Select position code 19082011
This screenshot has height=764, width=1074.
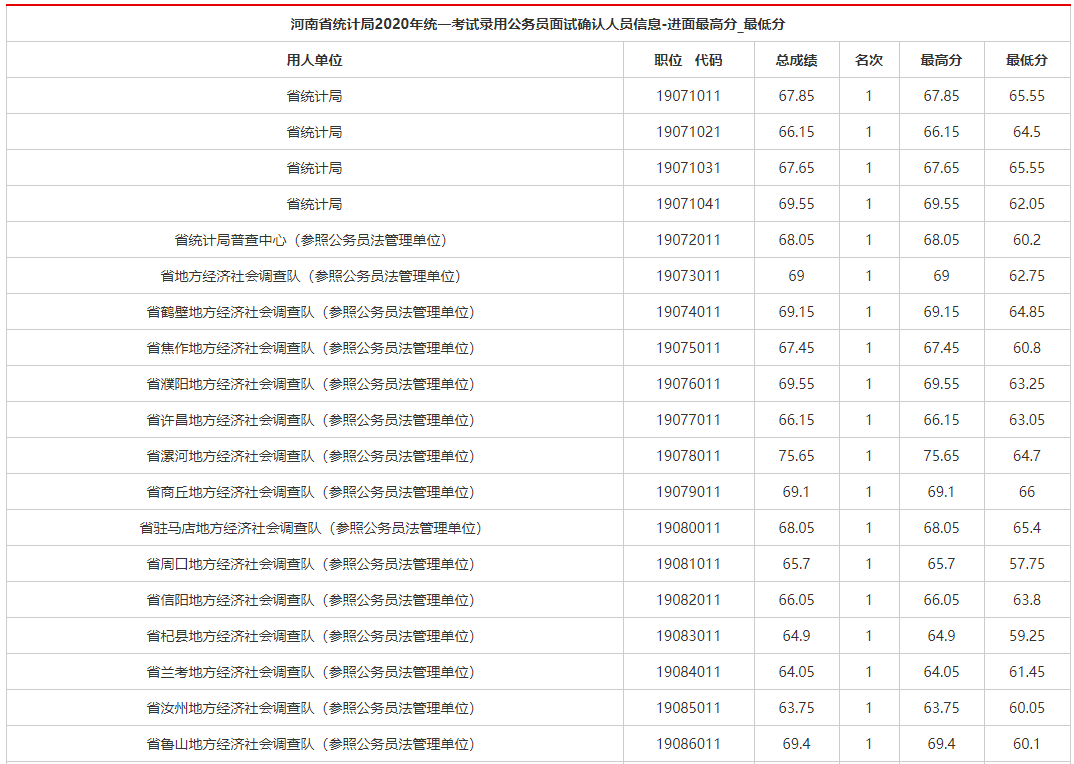tap(688, 600)
